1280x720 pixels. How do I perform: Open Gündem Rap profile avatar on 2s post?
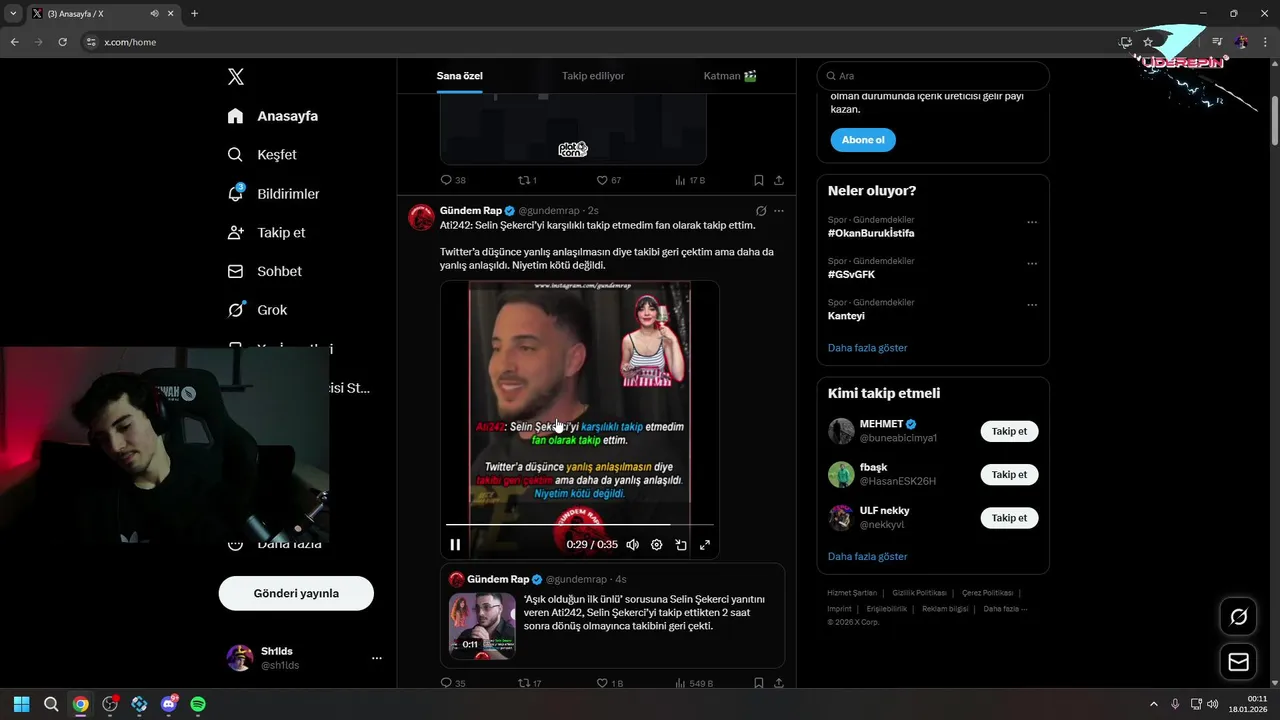421,218
